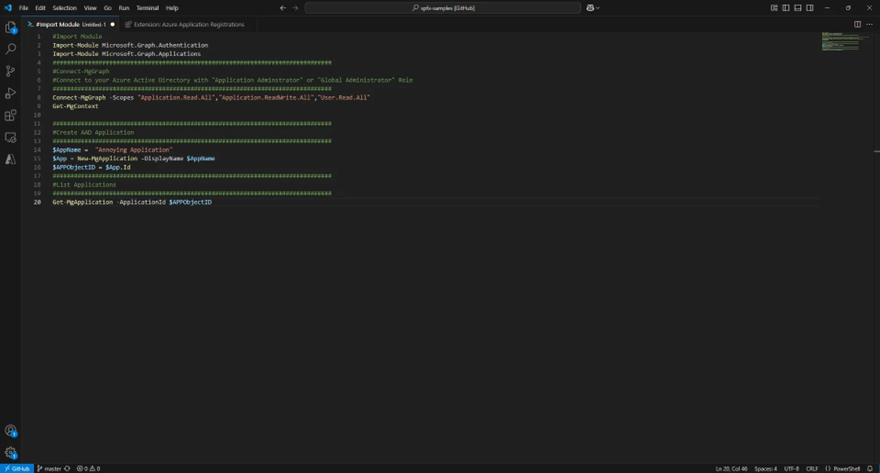Split the editor to the right

[x=858, y=24]
